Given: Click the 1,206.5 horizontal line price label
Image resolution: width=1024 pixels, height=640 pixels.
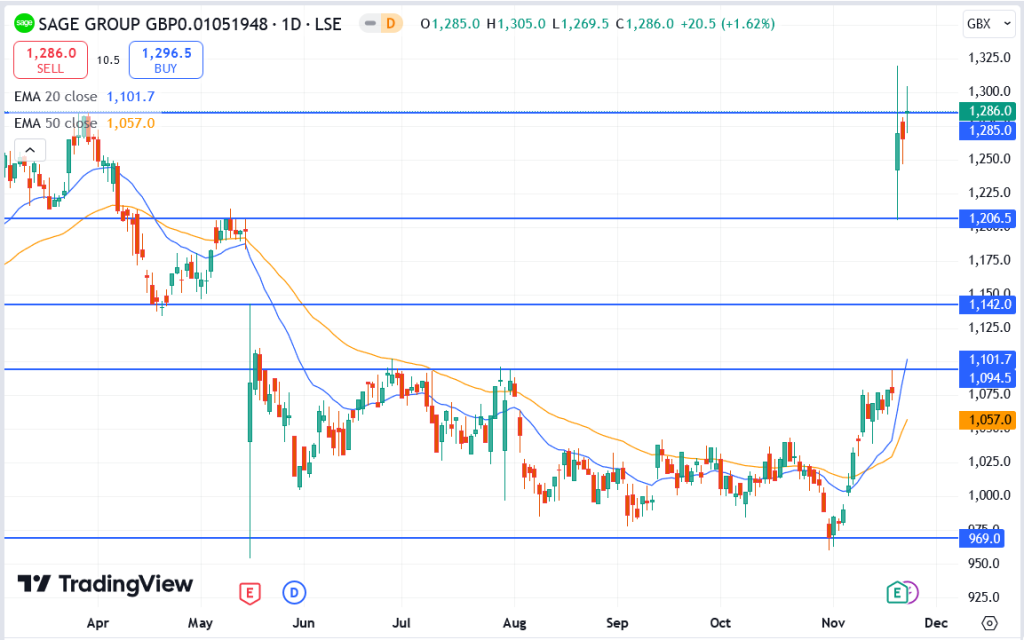Looking at the screenshot, I should point(987,218).
